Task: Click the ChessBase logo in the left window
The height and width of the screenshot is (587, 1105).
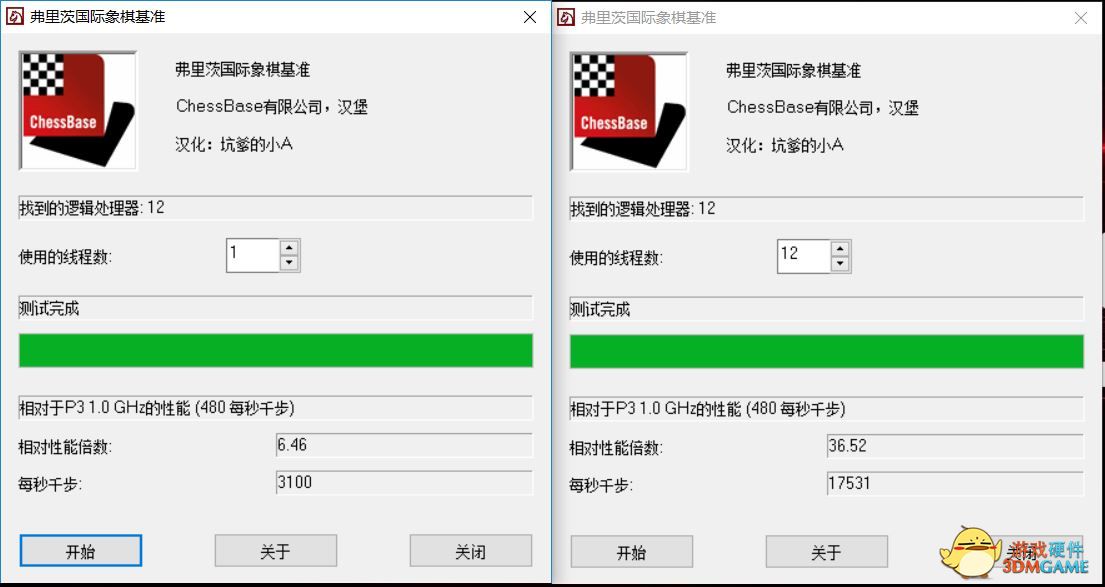Action: (x=78, y=111)
